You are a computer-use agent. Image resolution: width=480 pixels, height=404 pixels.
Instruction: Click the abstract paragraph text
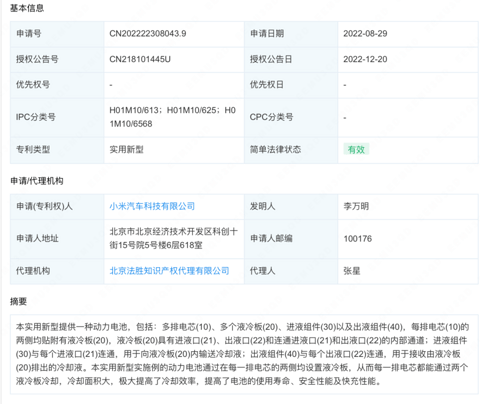coord(243,354)
